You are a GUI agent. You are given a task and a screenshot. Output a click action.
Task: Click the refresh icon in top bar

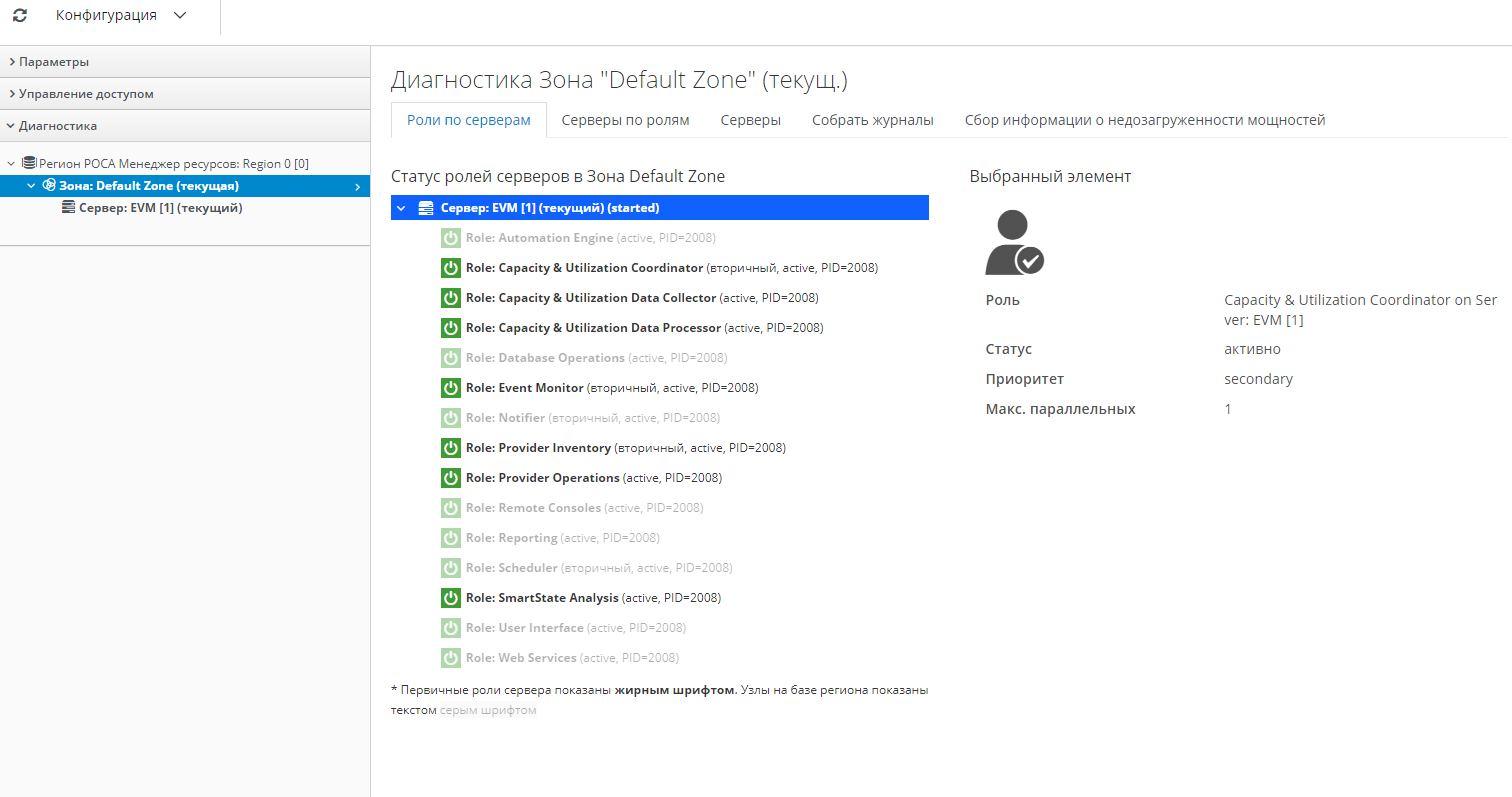20,16
